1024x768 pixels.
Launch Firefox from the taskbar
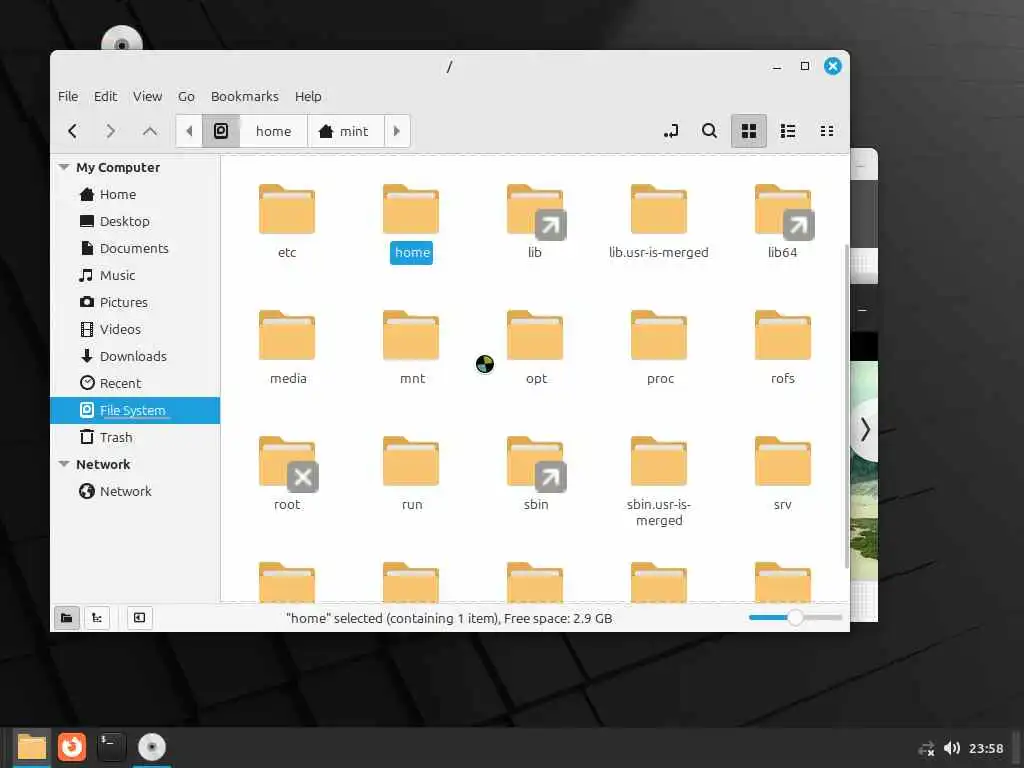tap(72, 747)
